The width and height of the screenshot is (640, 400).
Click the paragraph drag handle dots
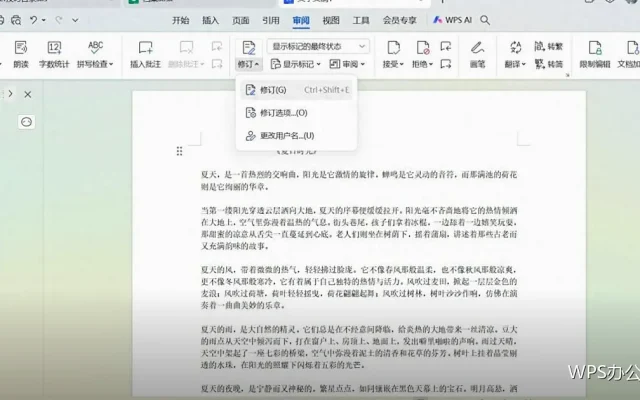coord(179,151)
